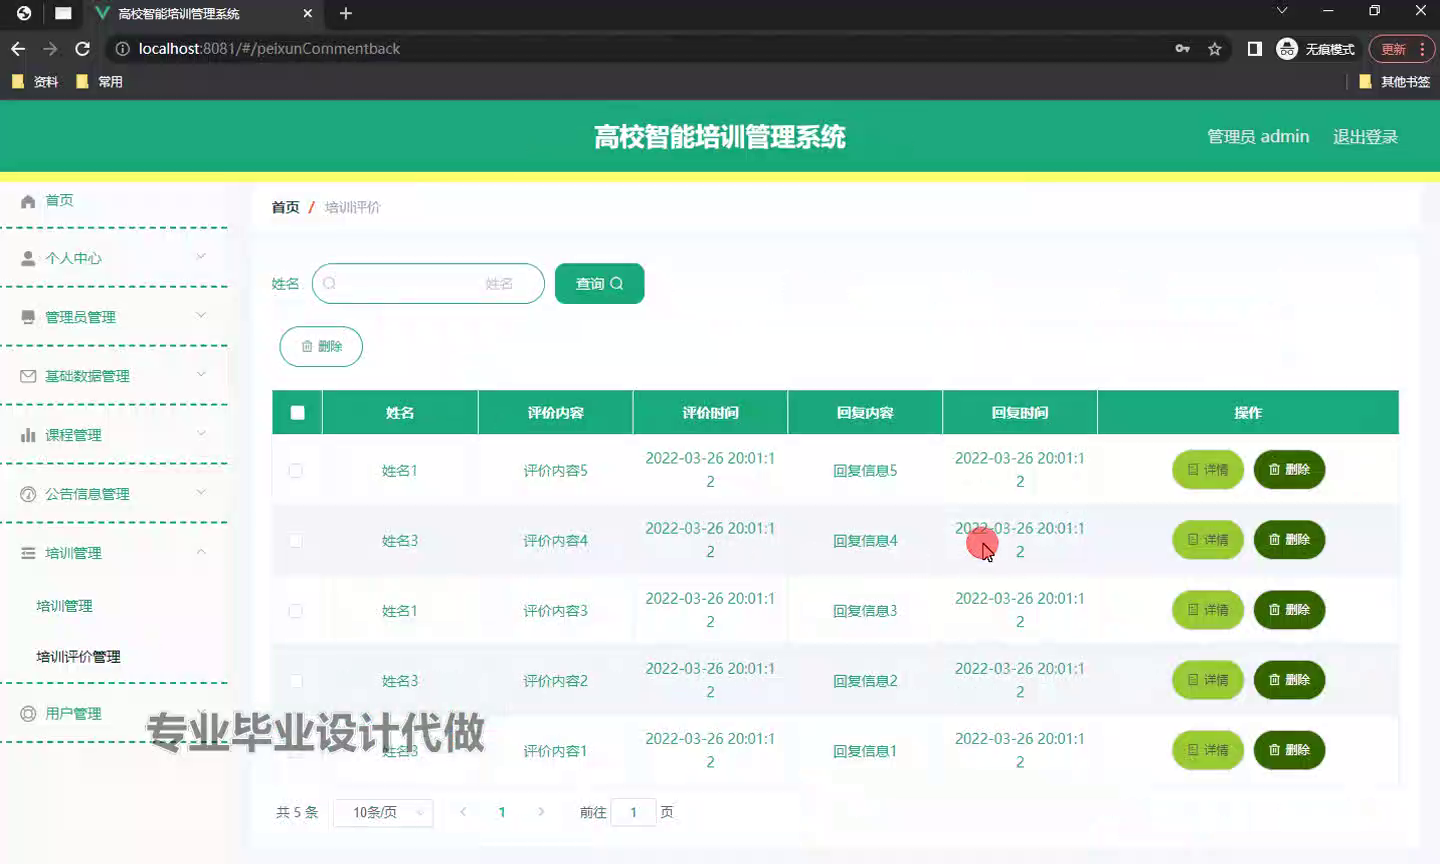1440x864 pixels.
Task: Click the browser address bar URL
Action: pyautogui.click(x=269, y=48)
